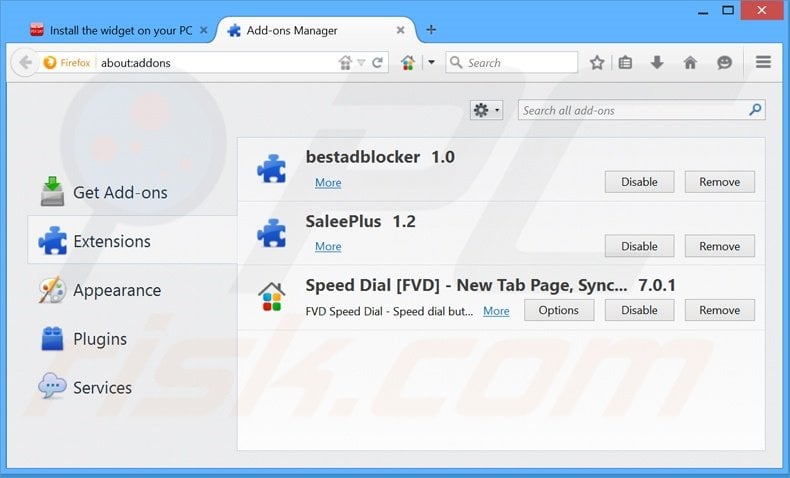The width and height of the screenshot is (790, 478).
Task: Click the browser back arrow button
Action: coord(24,62)
